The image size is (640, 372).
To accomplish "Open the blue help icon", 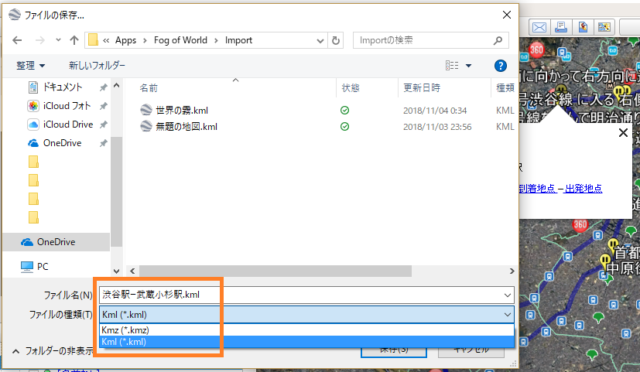I will pos(500,66).
